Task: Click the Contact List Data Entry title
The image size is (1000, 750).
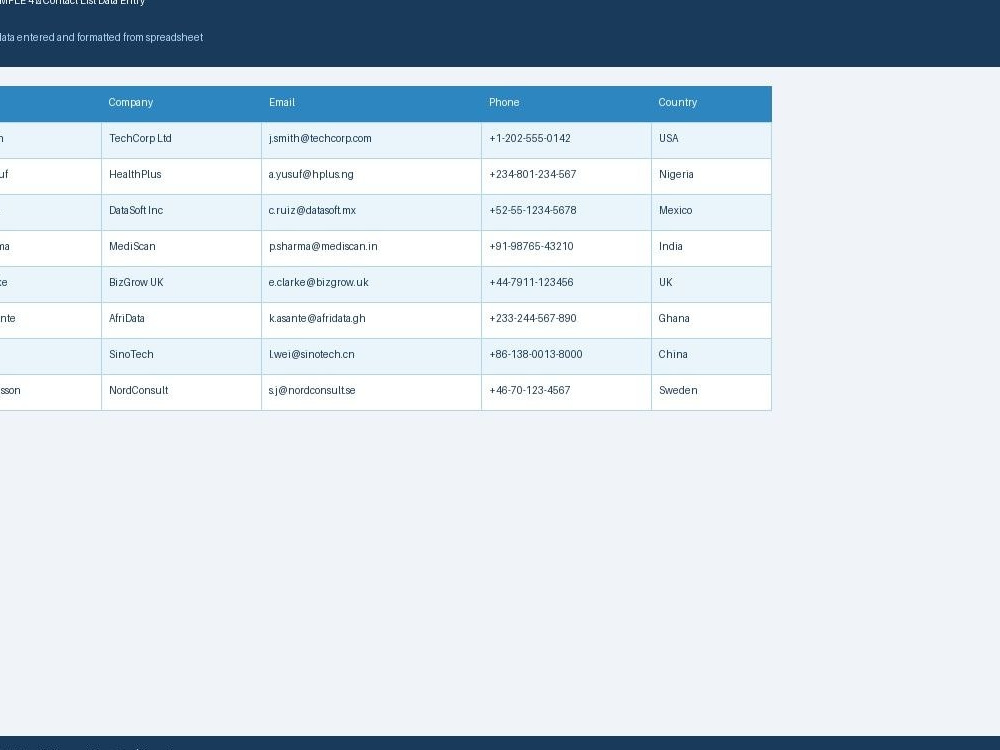Action: point(94,2)
